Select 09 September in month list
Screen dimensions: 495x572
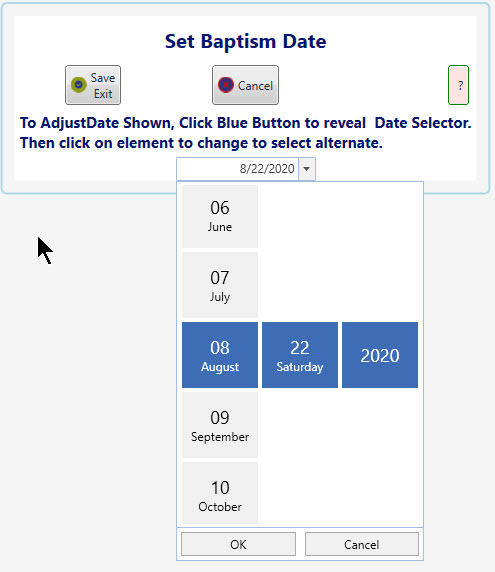click(x=220, y=425)
